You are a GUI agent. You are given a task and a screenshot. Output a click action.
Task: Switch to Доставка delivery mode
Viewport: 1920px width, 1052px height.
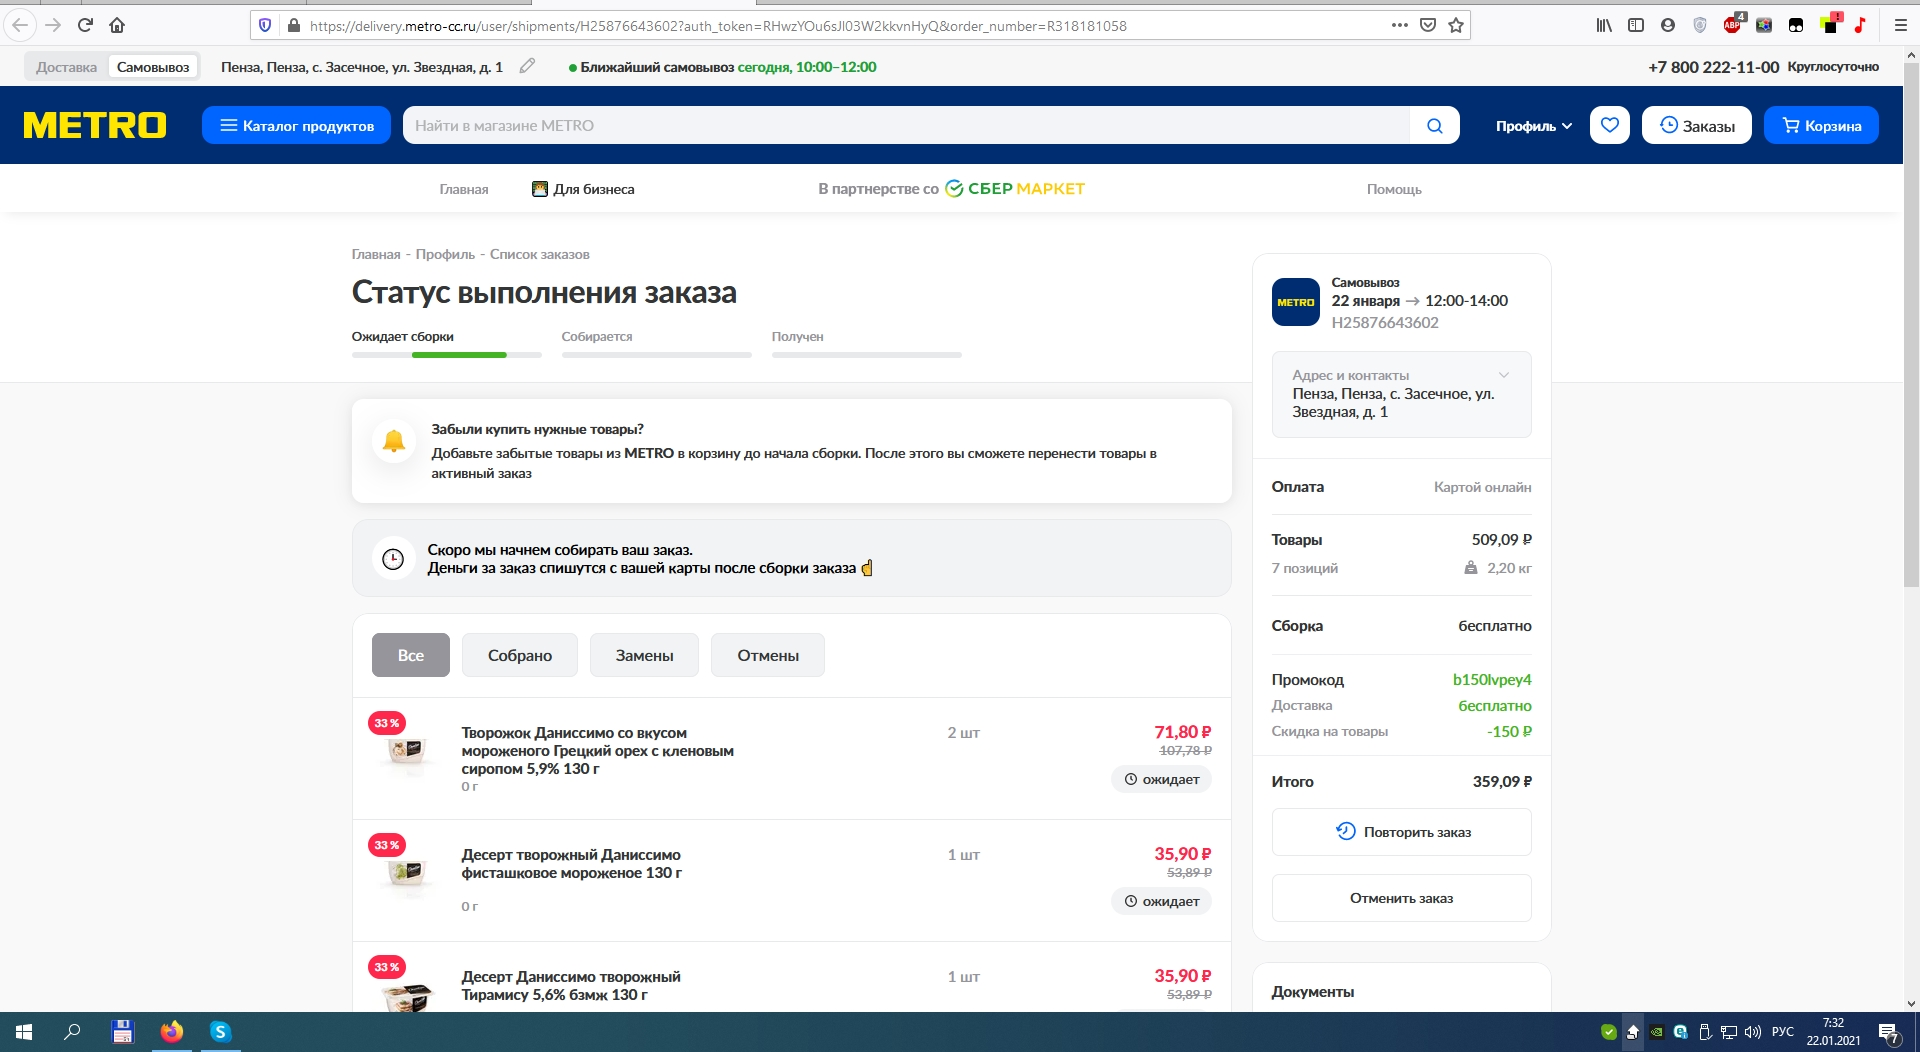[67, 67]
